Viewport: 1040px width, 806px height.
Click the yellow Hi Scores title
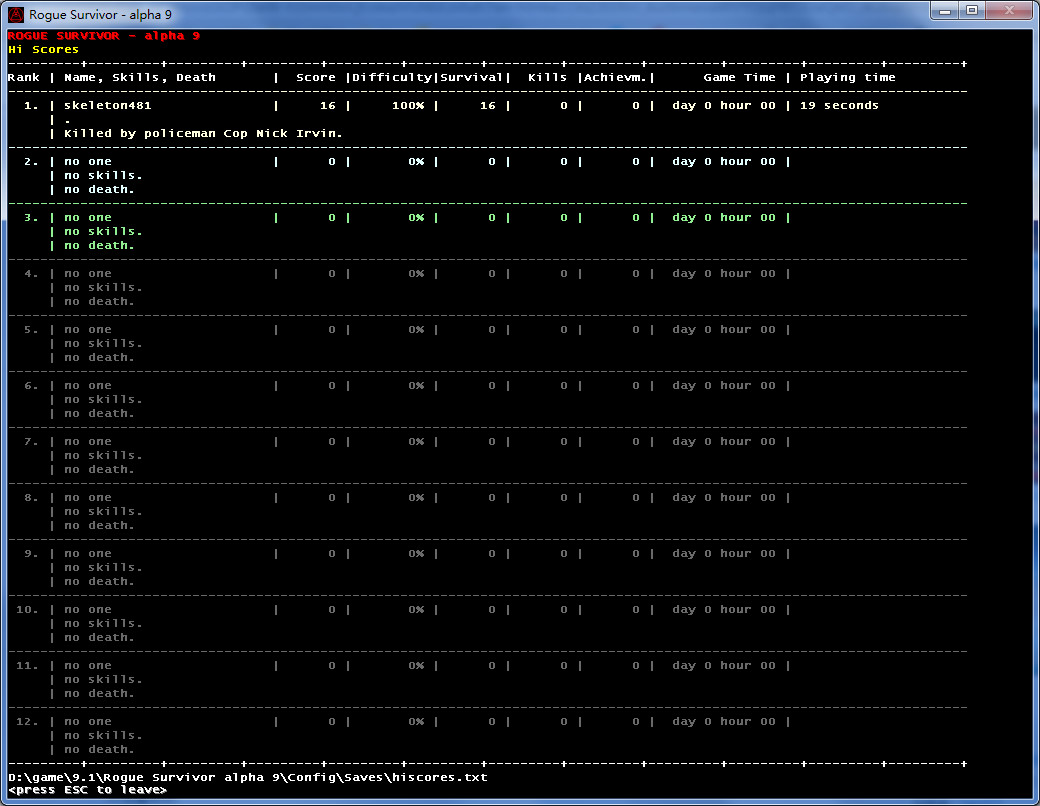(43, 49)
